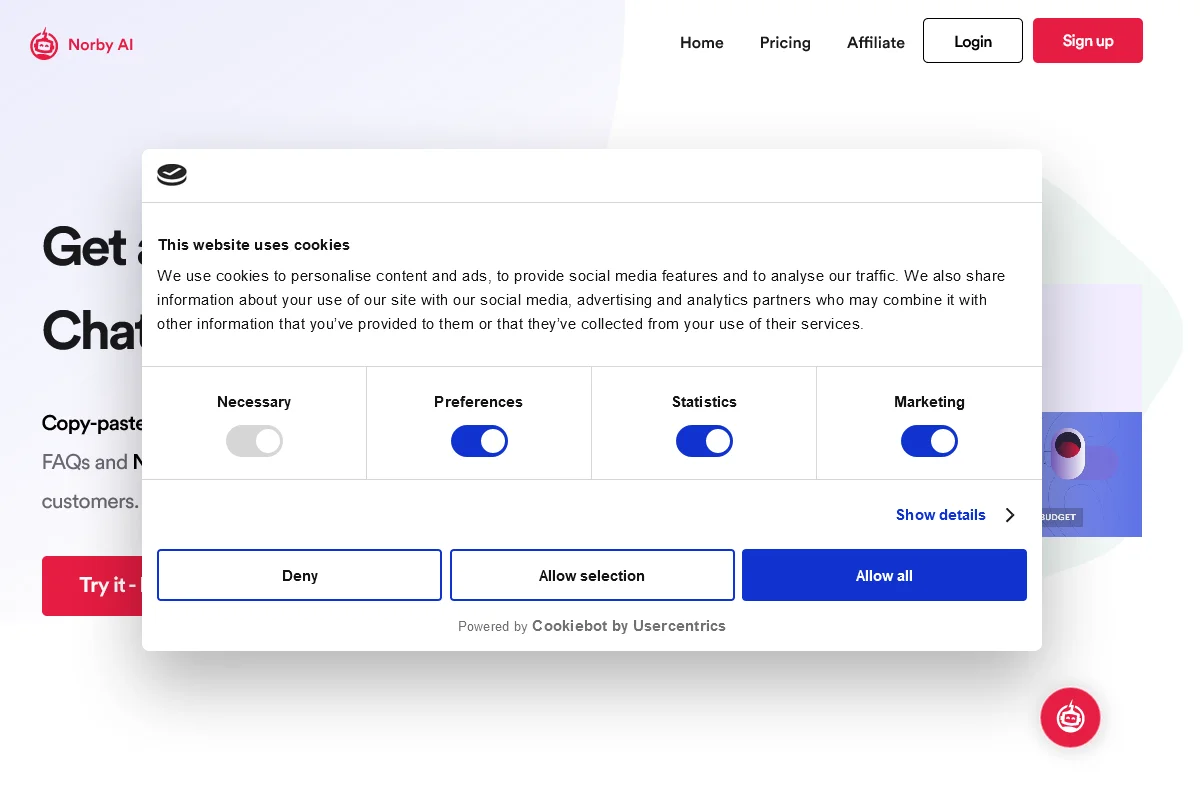Screen dimensions: 1200x800
Task: Deny all cookies
Action: [x=299, y=575]
